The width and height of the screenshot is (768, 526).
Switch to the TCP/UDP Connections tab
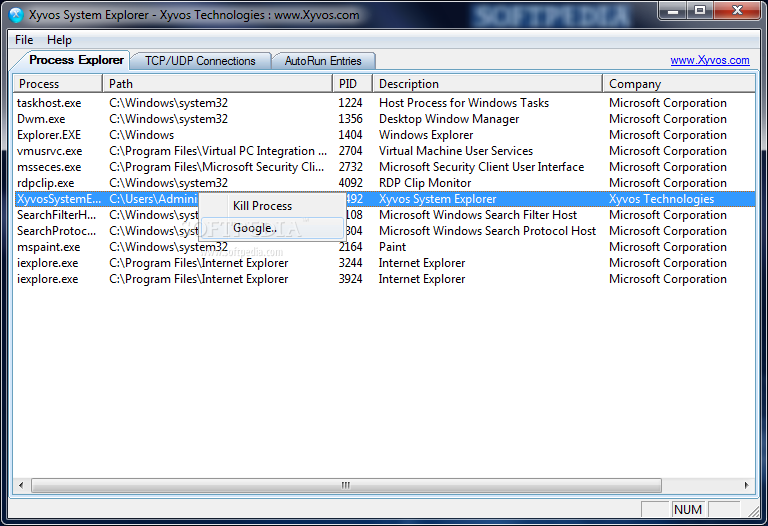200,61
